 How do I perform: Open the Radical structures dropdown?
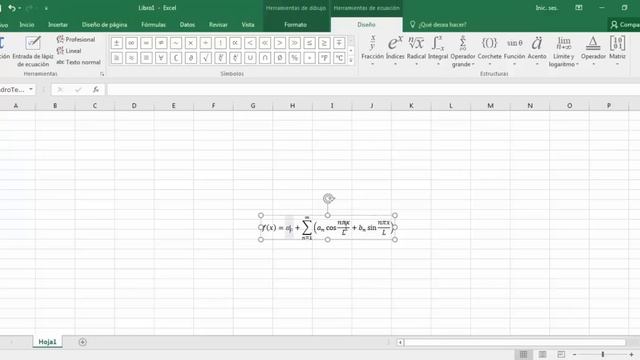point(416,51)
